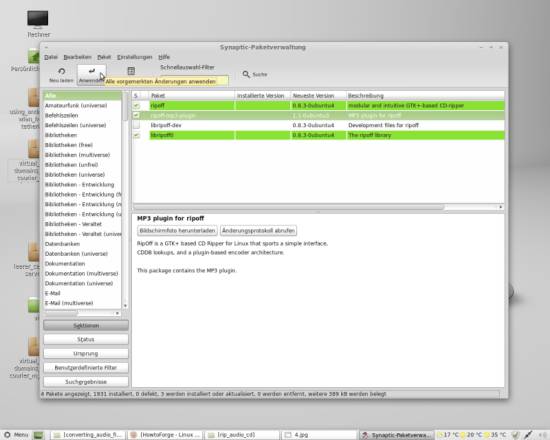This screenshot has width=550, height=440.
Task: Select Amateurfunk (universe) section
Action: 82,105
